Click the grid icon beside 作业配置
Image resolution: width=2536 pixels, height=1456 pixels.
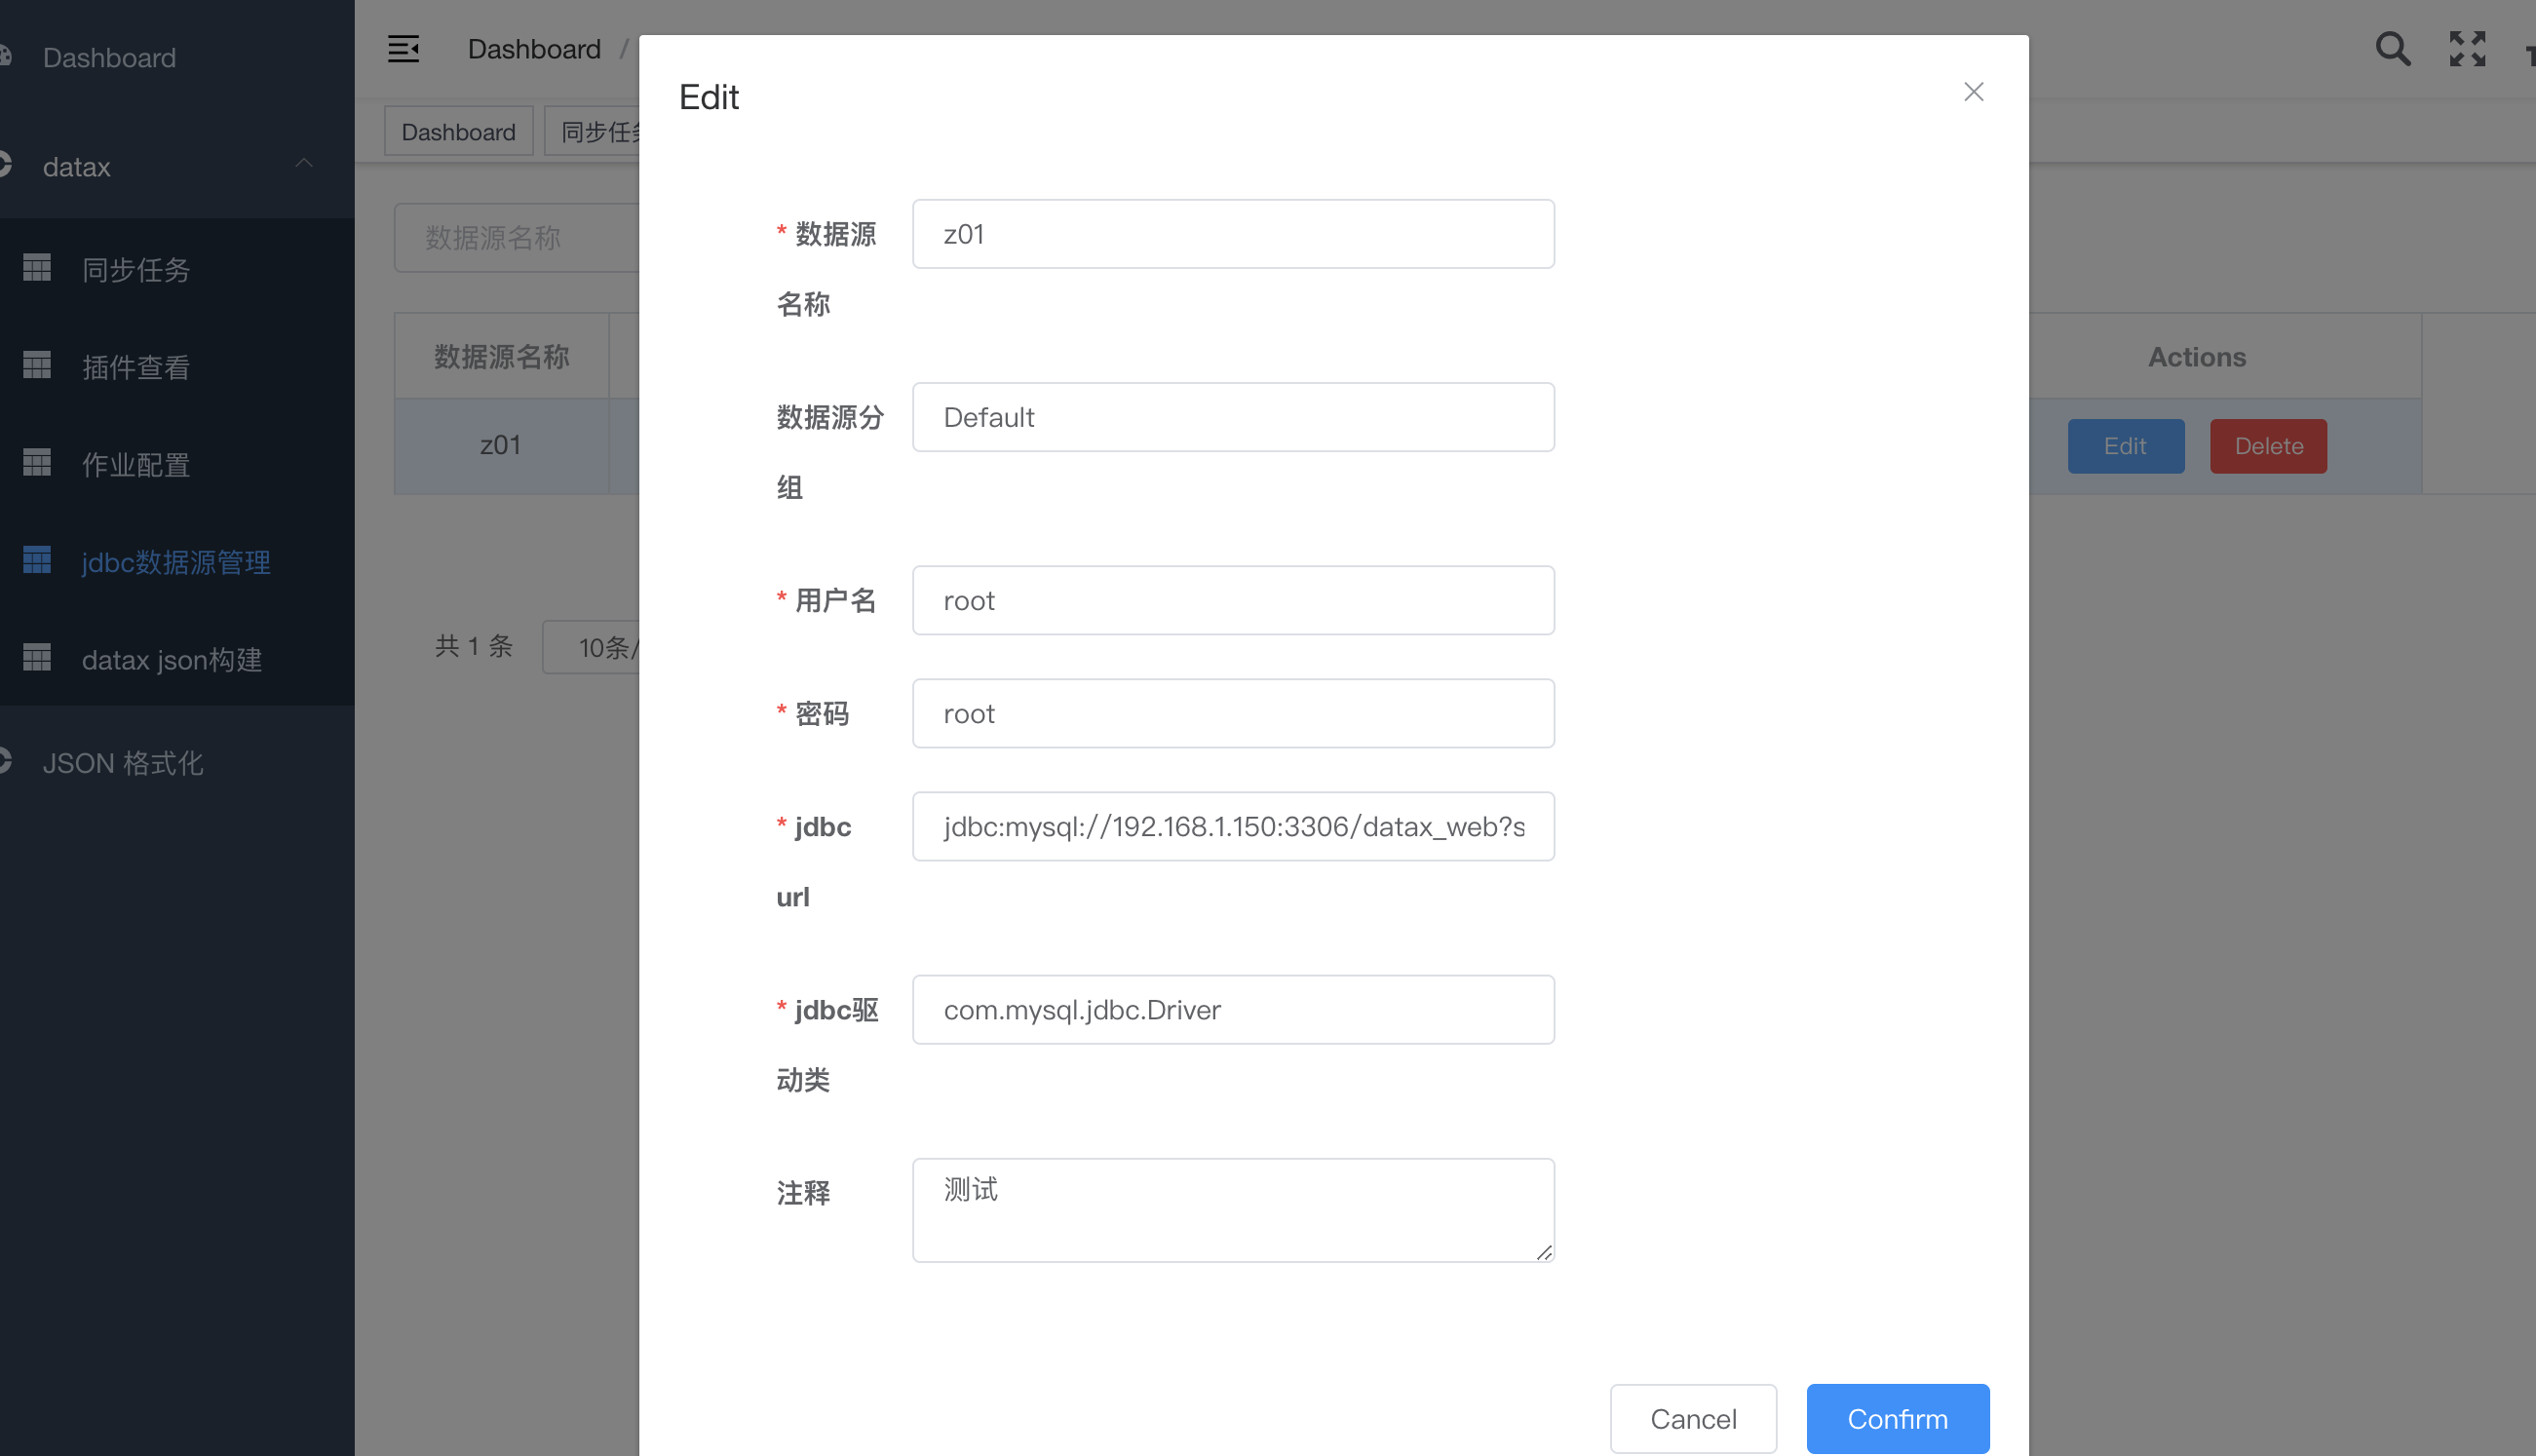(37, 463)
